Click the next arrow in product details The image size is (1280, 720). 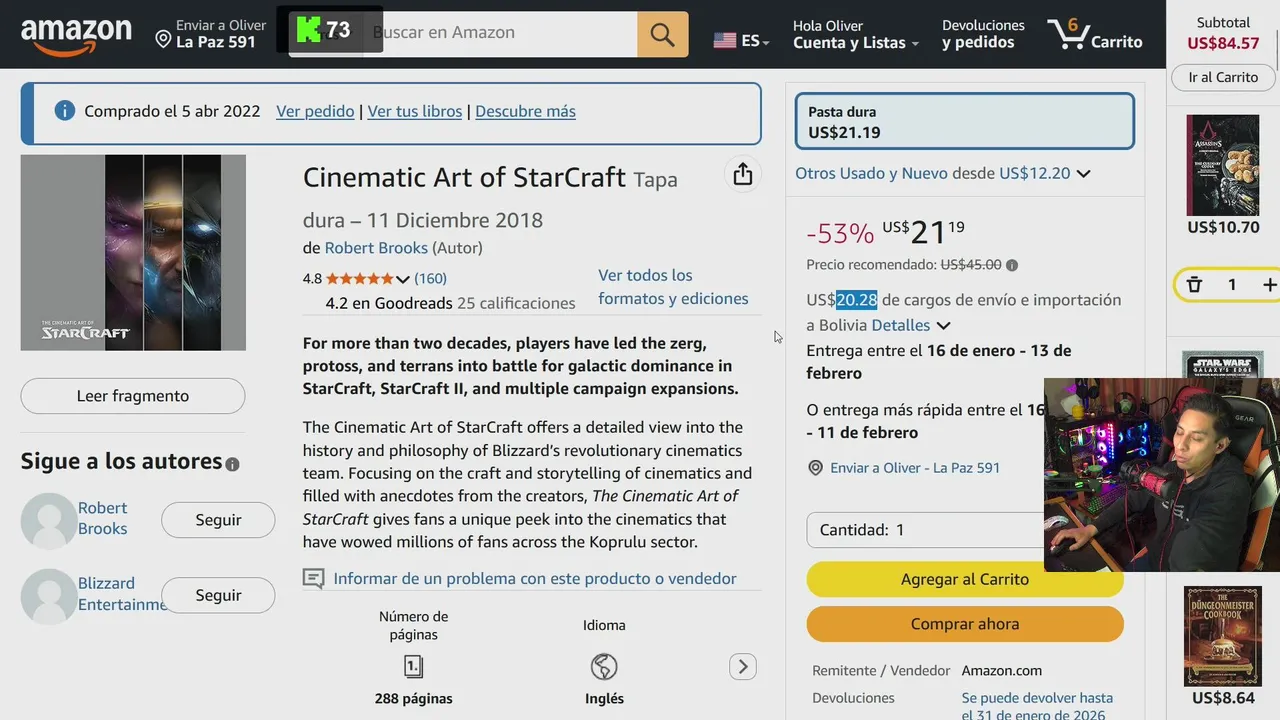tap(742, 666)
